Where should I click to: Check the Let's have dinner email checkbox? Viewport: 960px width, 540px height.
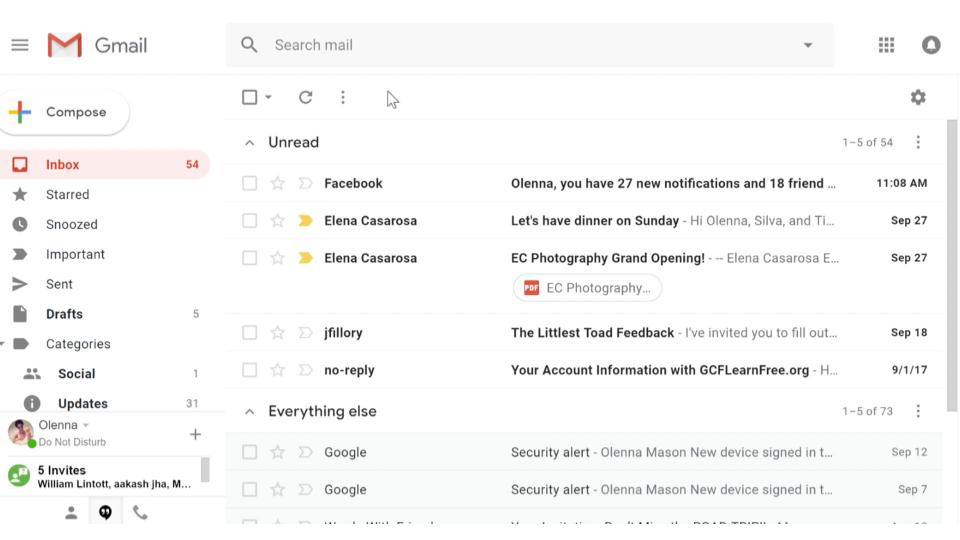(x=249, y=220)
